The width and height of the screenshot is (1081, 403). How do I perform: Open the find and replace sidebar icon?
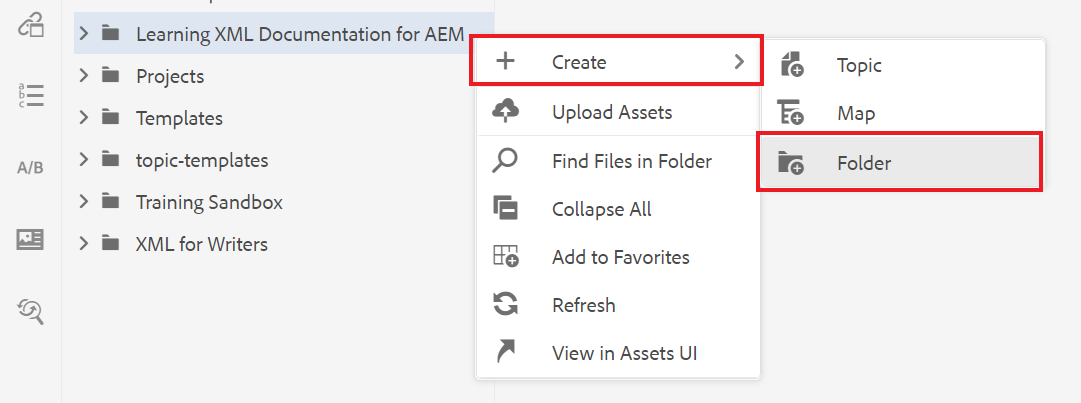[x=31, y=311]
